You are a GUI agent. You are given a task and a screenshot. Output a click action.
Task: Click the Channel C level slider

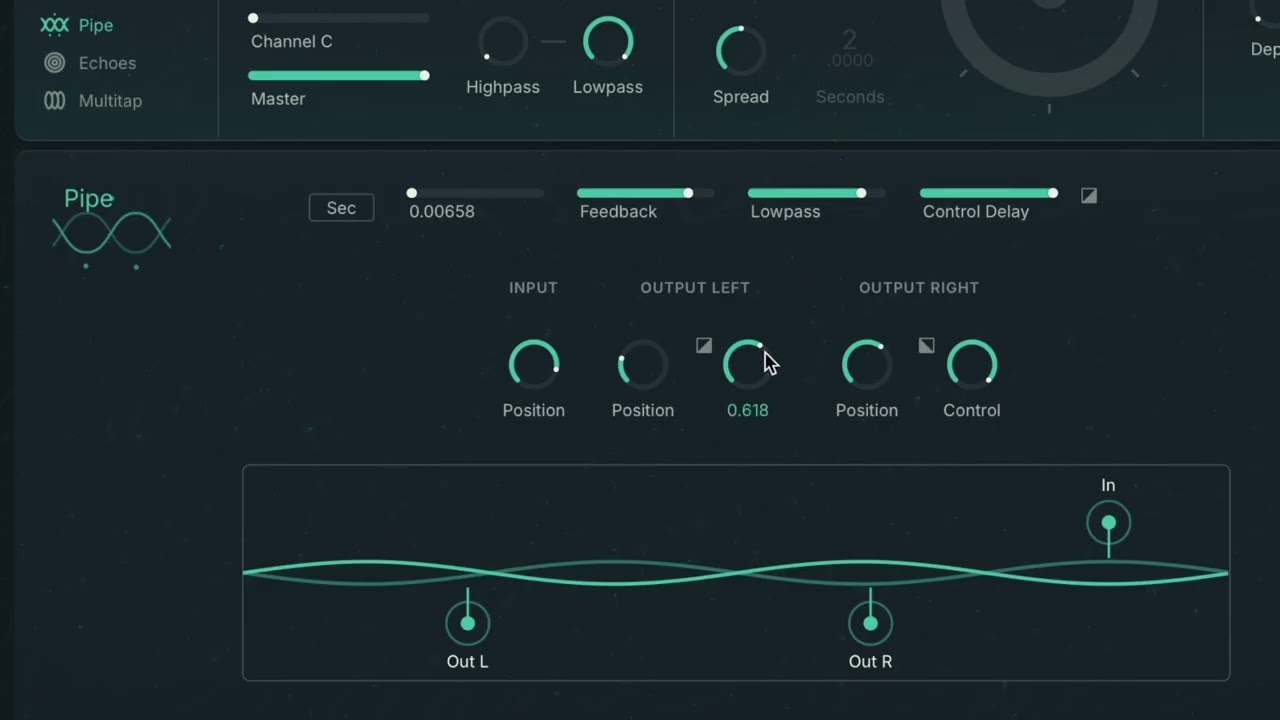339,18
